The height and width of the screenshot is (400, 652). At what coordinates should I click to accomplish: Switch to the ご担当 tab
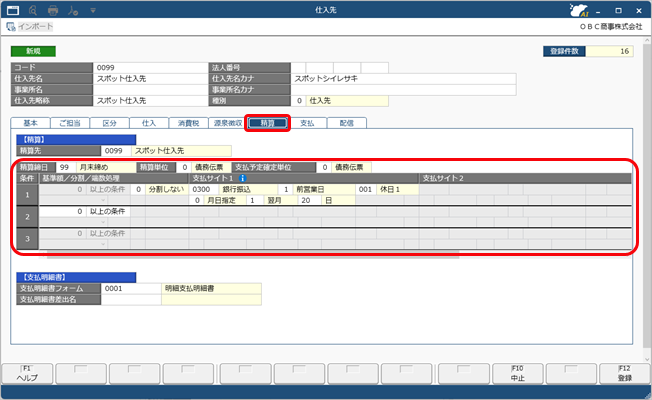tap(70, 123)
